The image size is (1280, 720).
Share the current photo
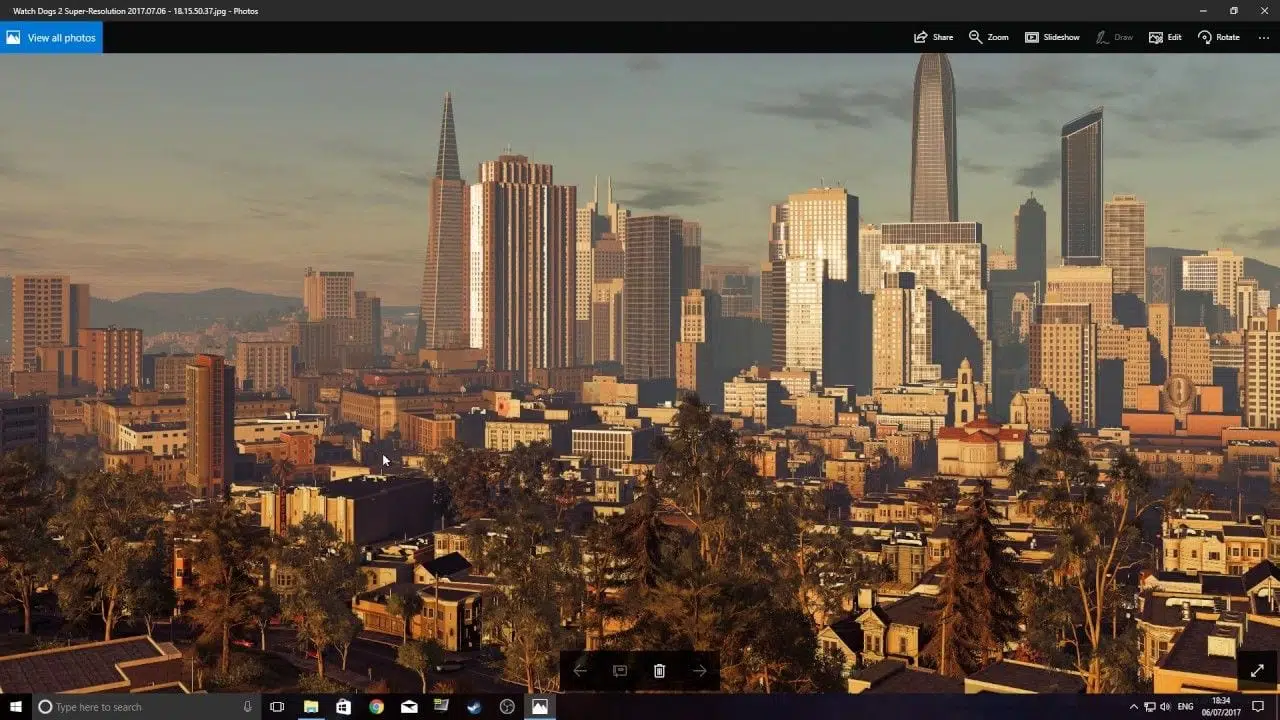[933, 37]
